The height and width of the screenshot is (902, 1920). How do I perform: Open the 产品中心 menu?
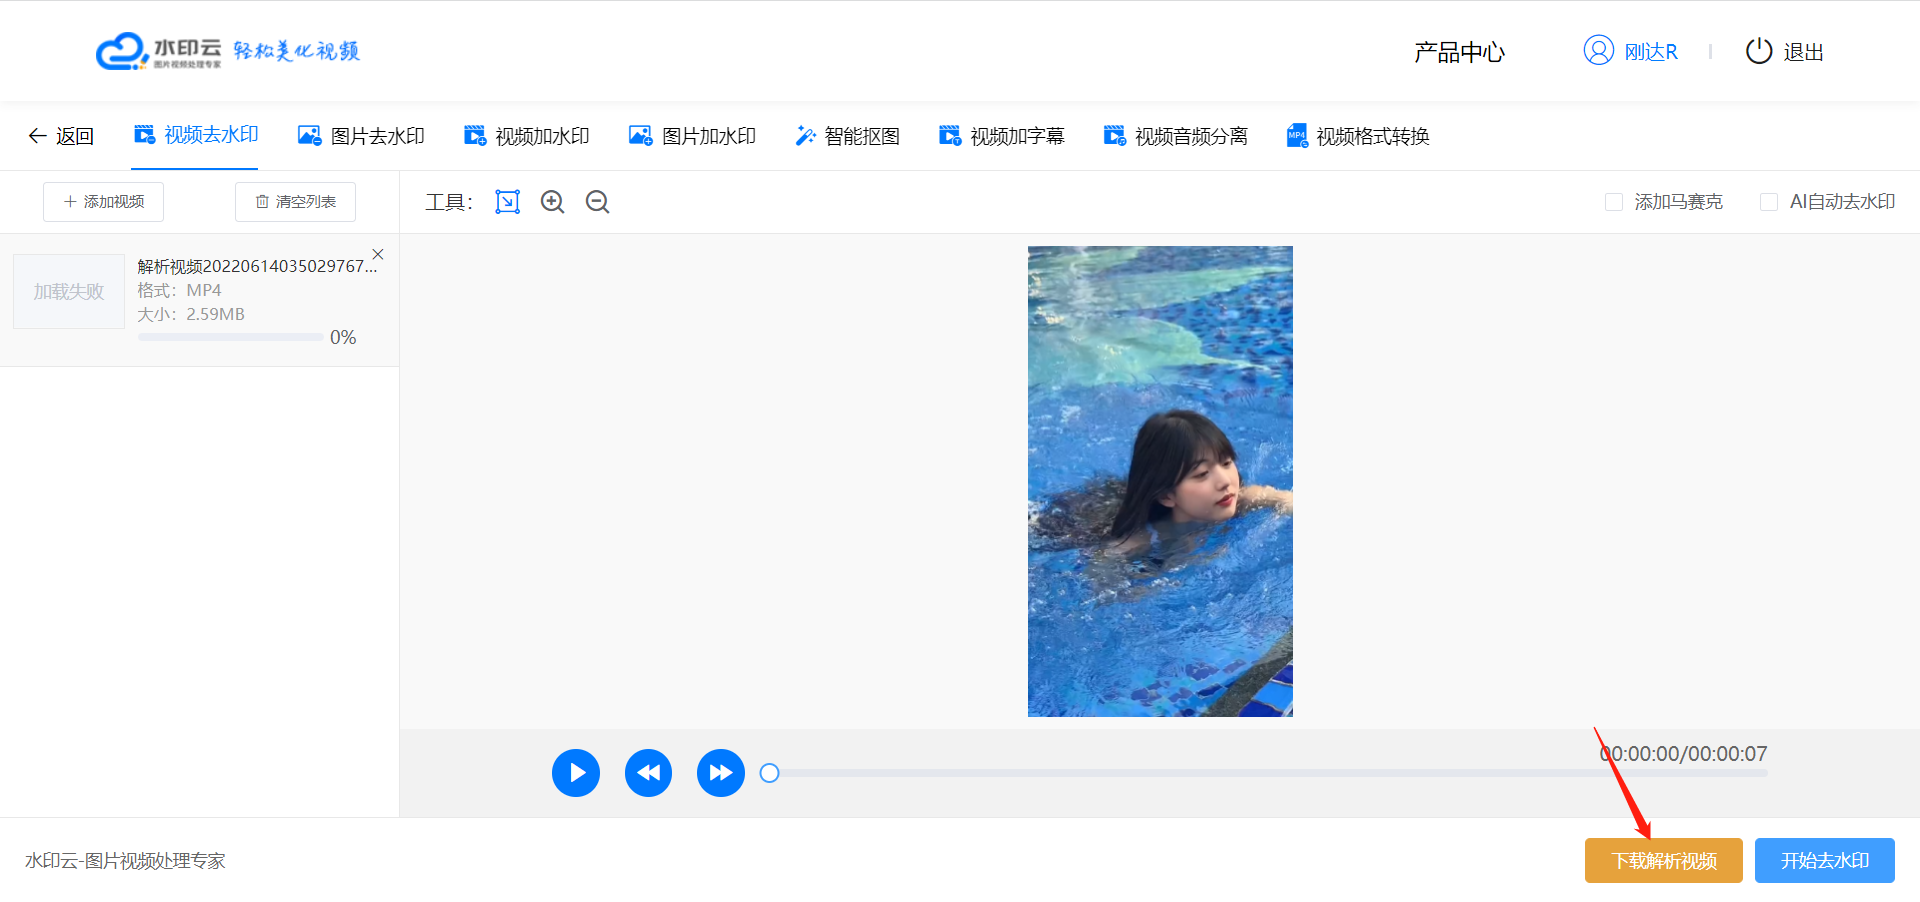pyautogui.click(x=1459, y=52)
